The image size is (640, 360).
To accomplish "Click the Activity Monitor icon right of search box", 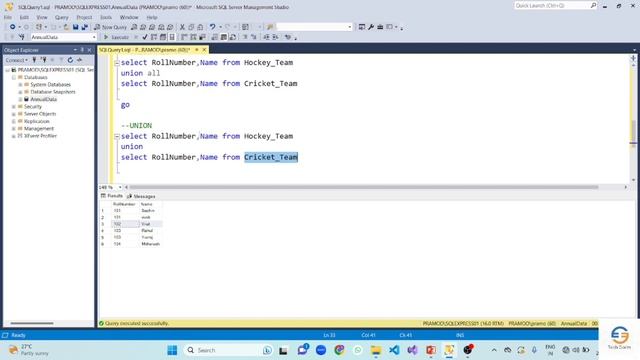I will coord(362,27).
